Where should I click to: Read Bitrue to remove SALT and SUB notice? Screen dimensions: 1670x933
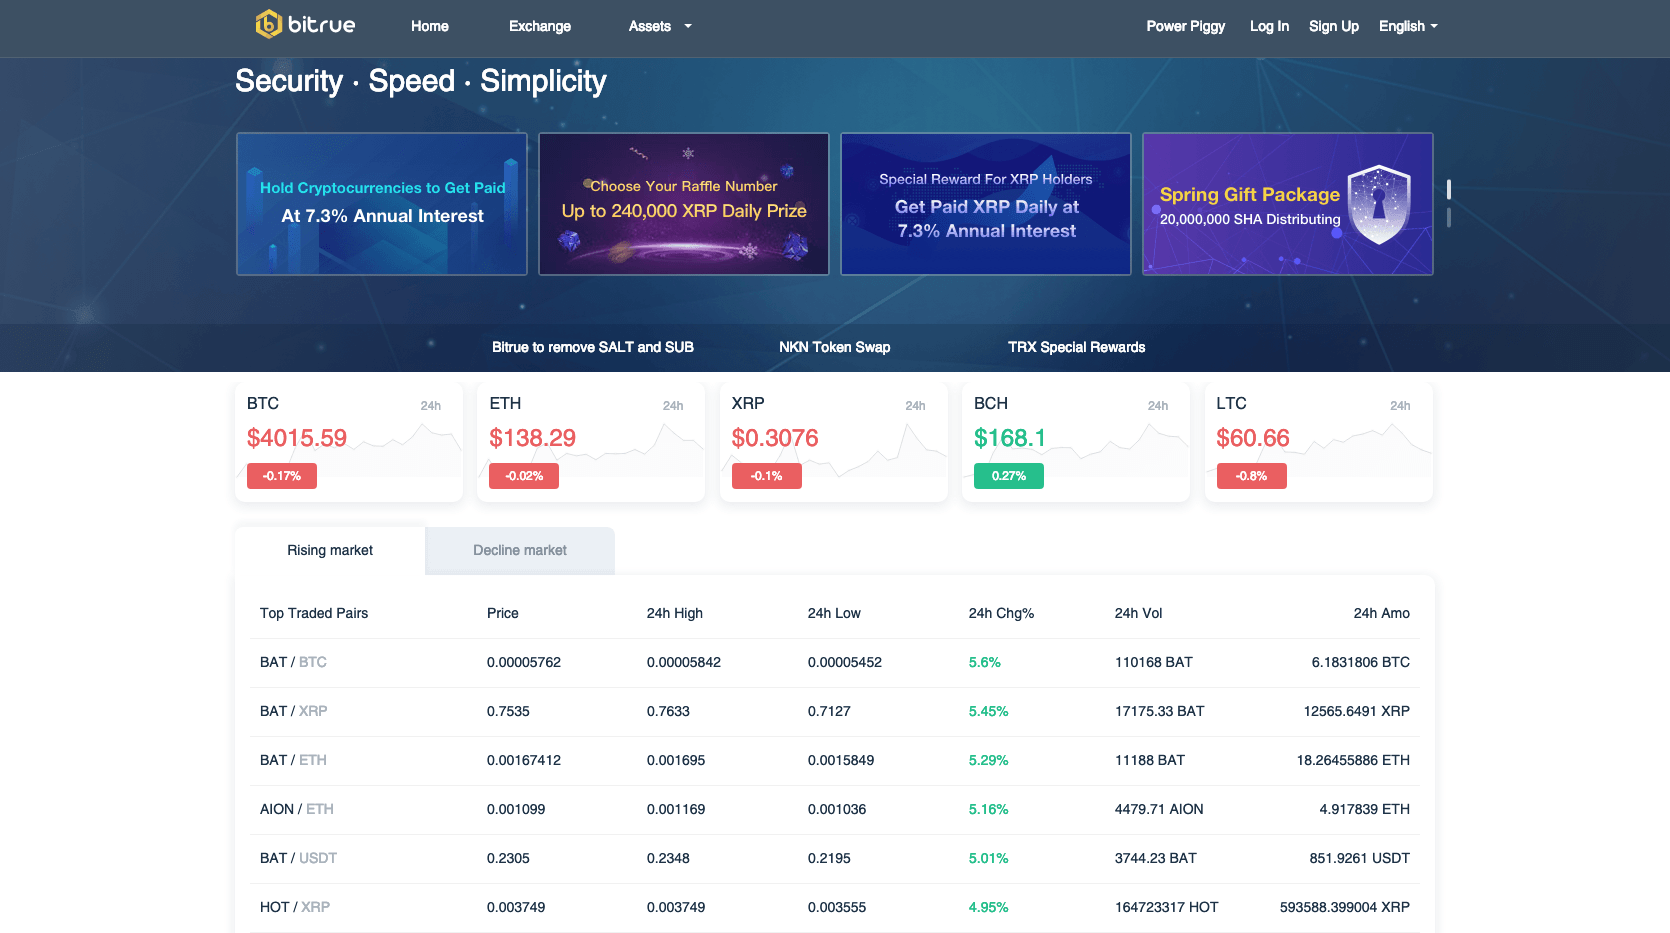point(593,347)
